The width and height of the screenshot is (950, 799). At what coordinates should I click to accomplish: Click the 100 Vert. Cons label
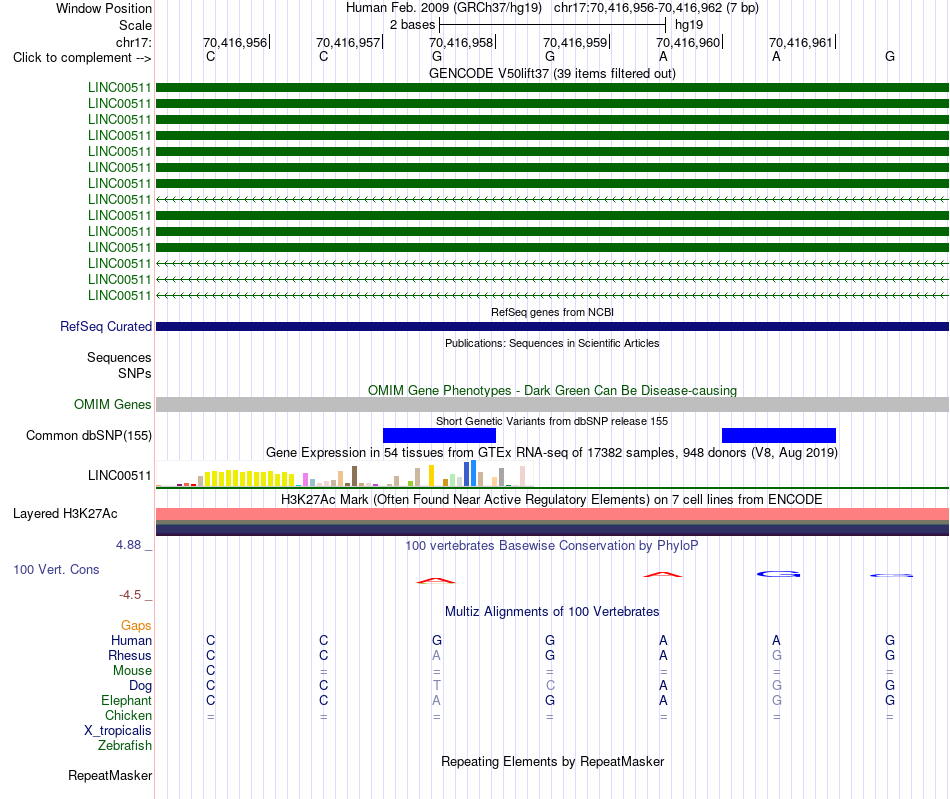tap(56, 569)
